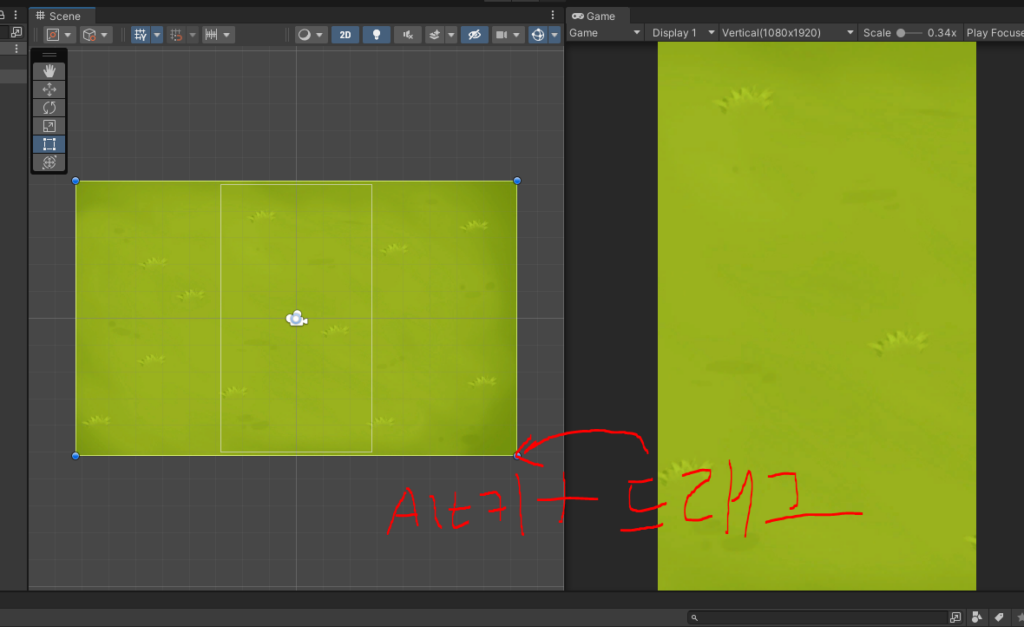1024x627 pixels.
Task: Switch to the Scene tab
Action: click(63, 16)
